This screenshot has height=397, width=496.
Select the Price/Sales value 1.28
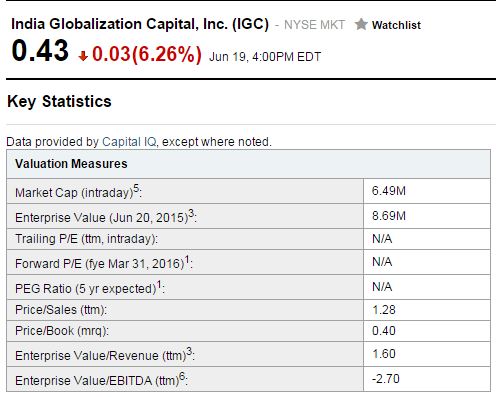384,310
